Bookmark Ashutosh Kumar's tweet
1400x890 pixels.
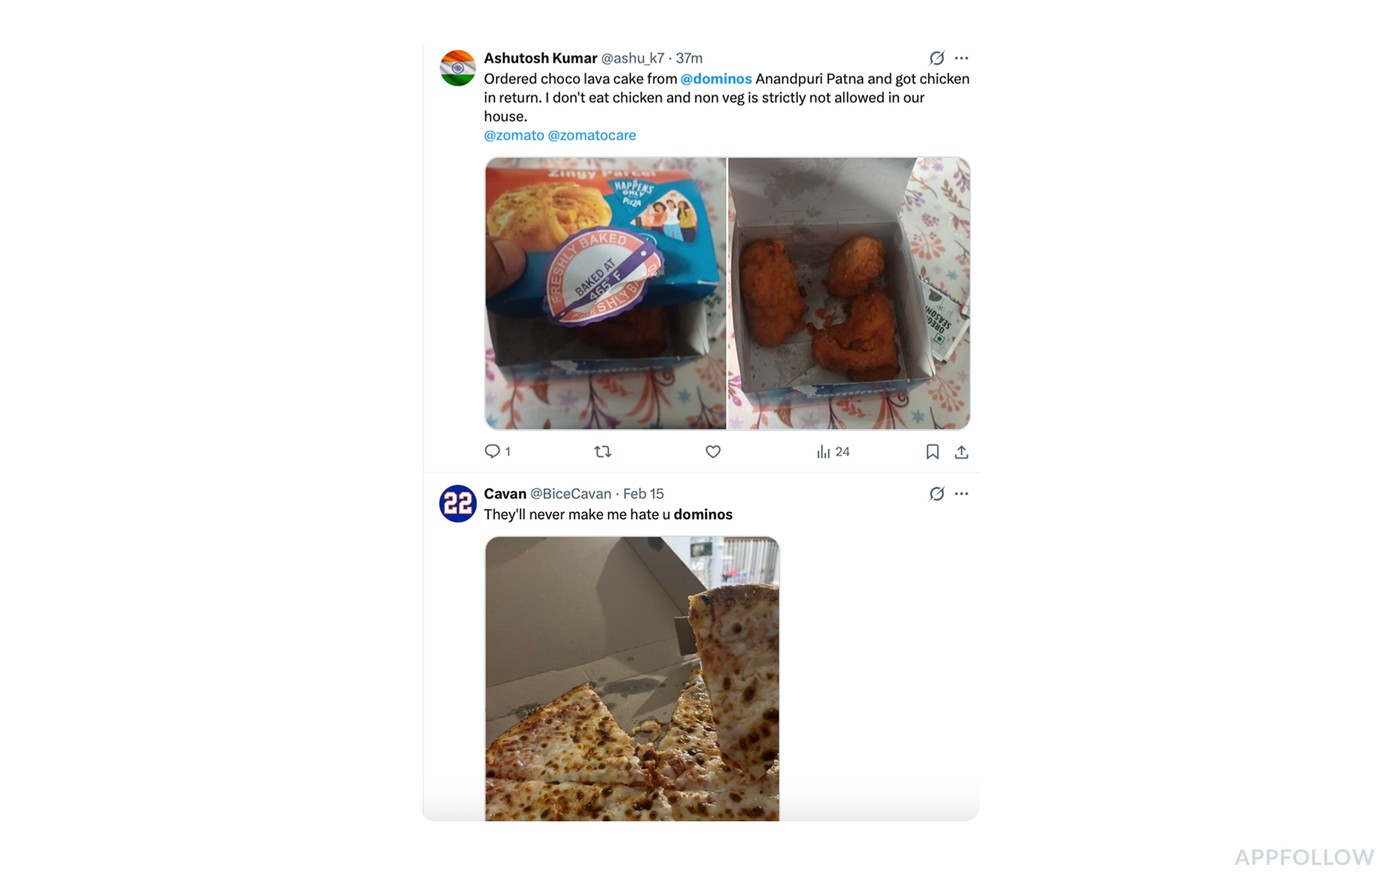(x=932, y=452)
